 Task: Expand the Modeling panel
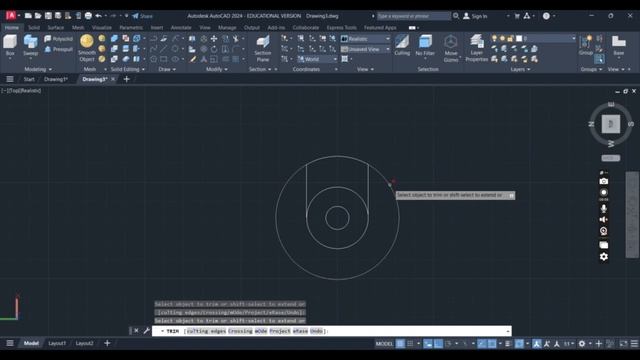click(x=38, y=69)
